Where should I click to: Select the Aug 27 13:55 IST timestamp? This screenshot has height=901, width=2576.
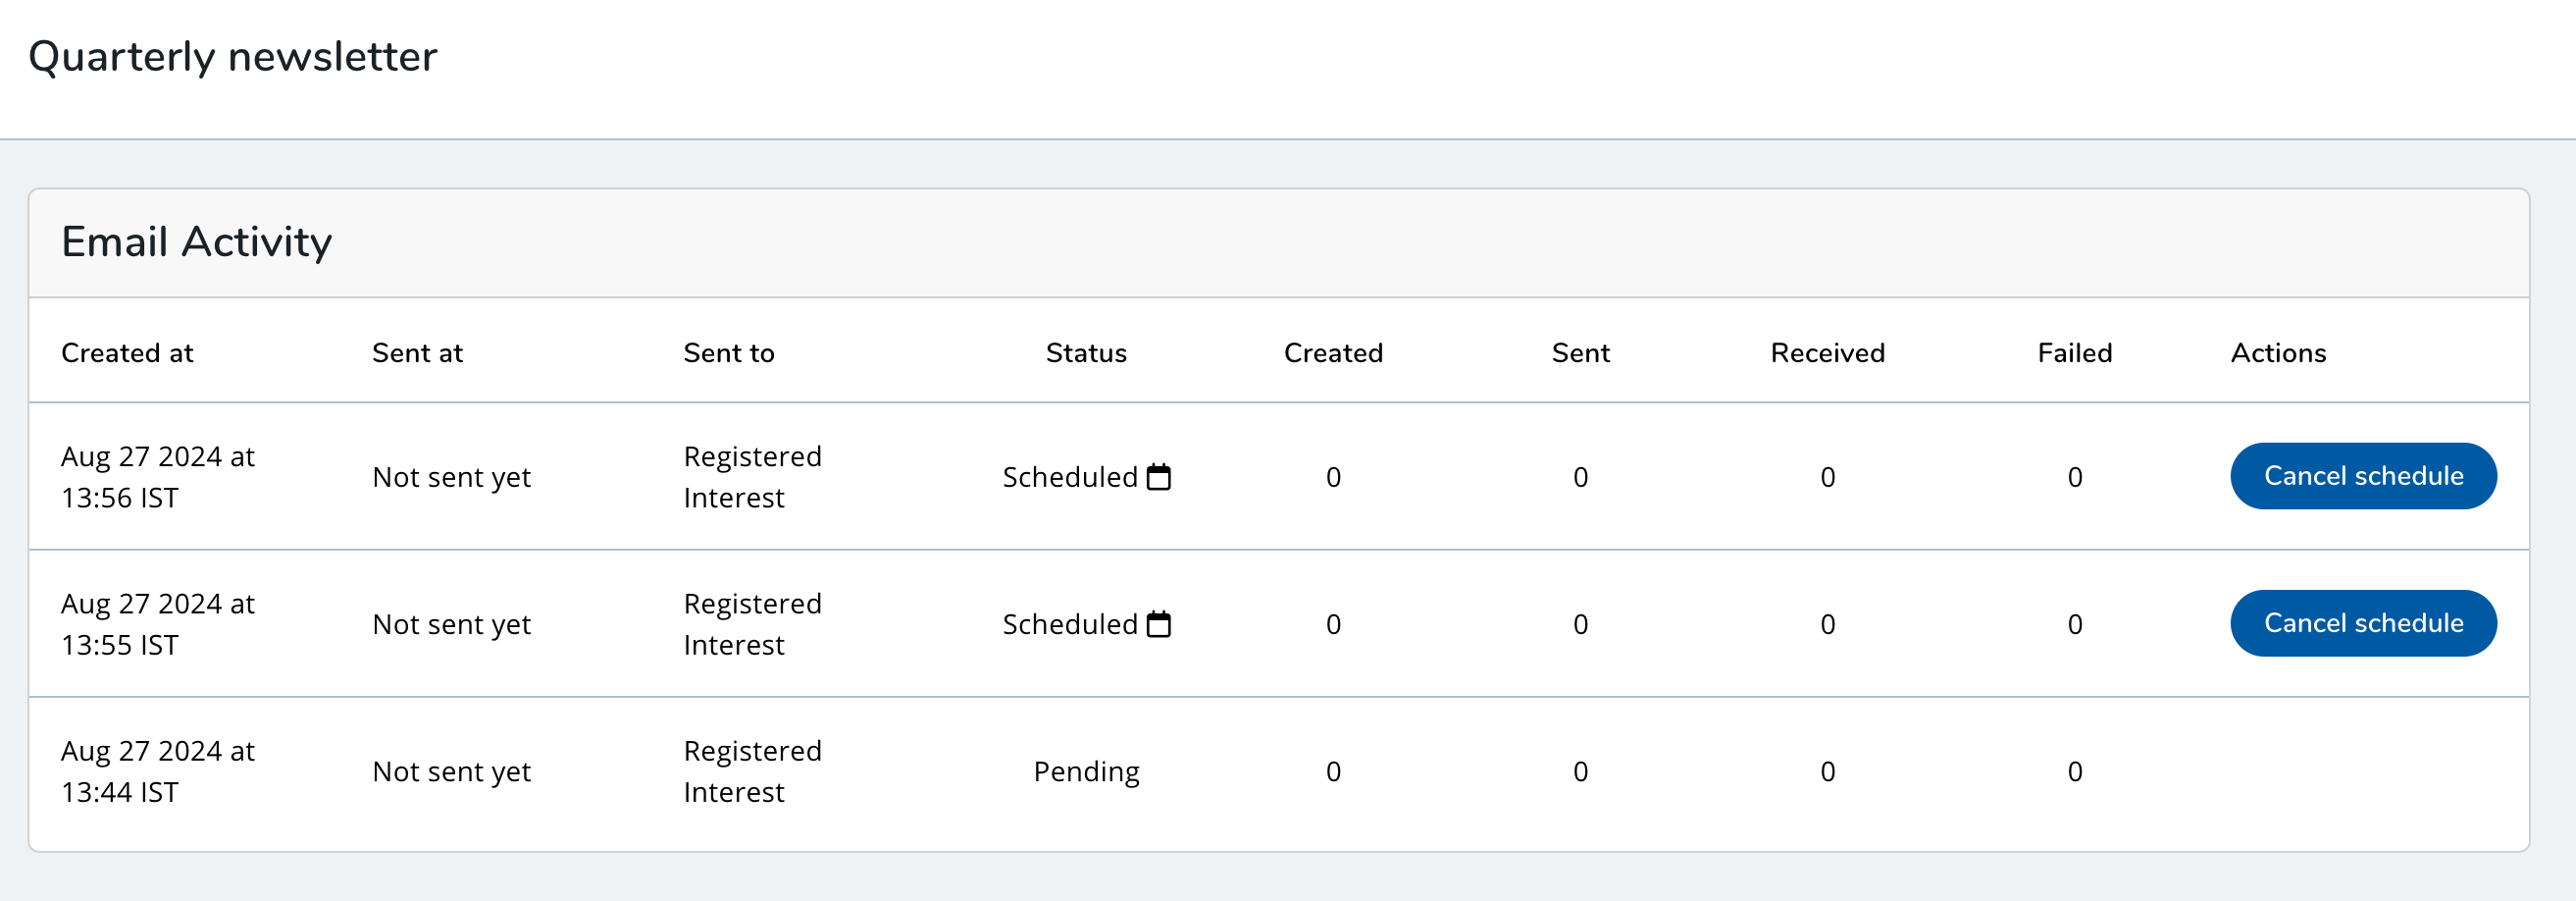[x=157, y=624]
